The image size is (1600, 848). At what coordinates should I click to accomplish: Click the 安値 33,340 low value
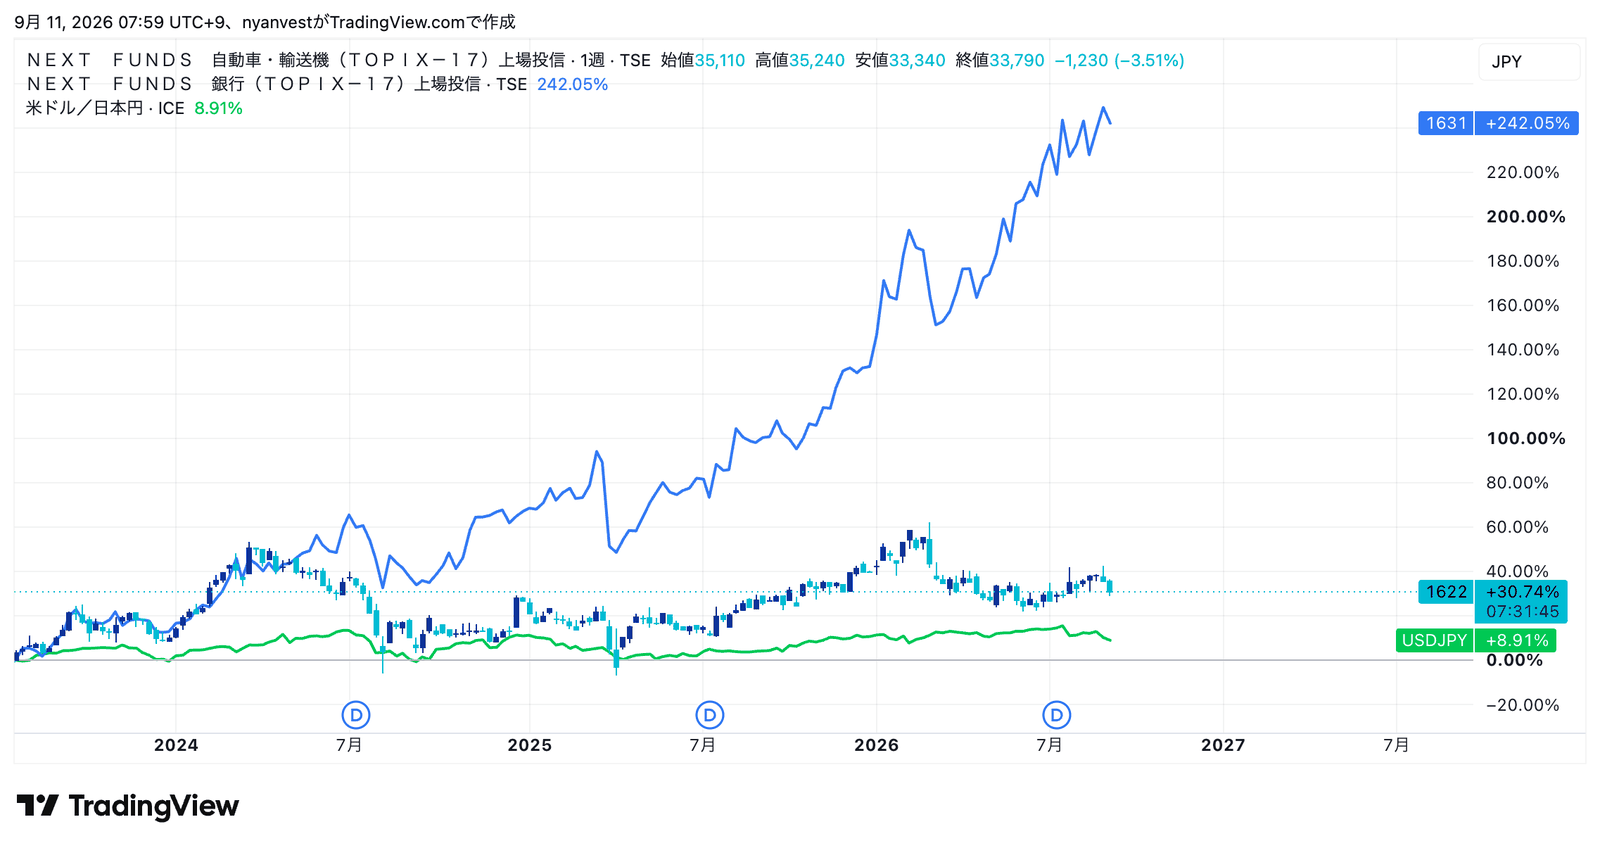coord(900,60)
